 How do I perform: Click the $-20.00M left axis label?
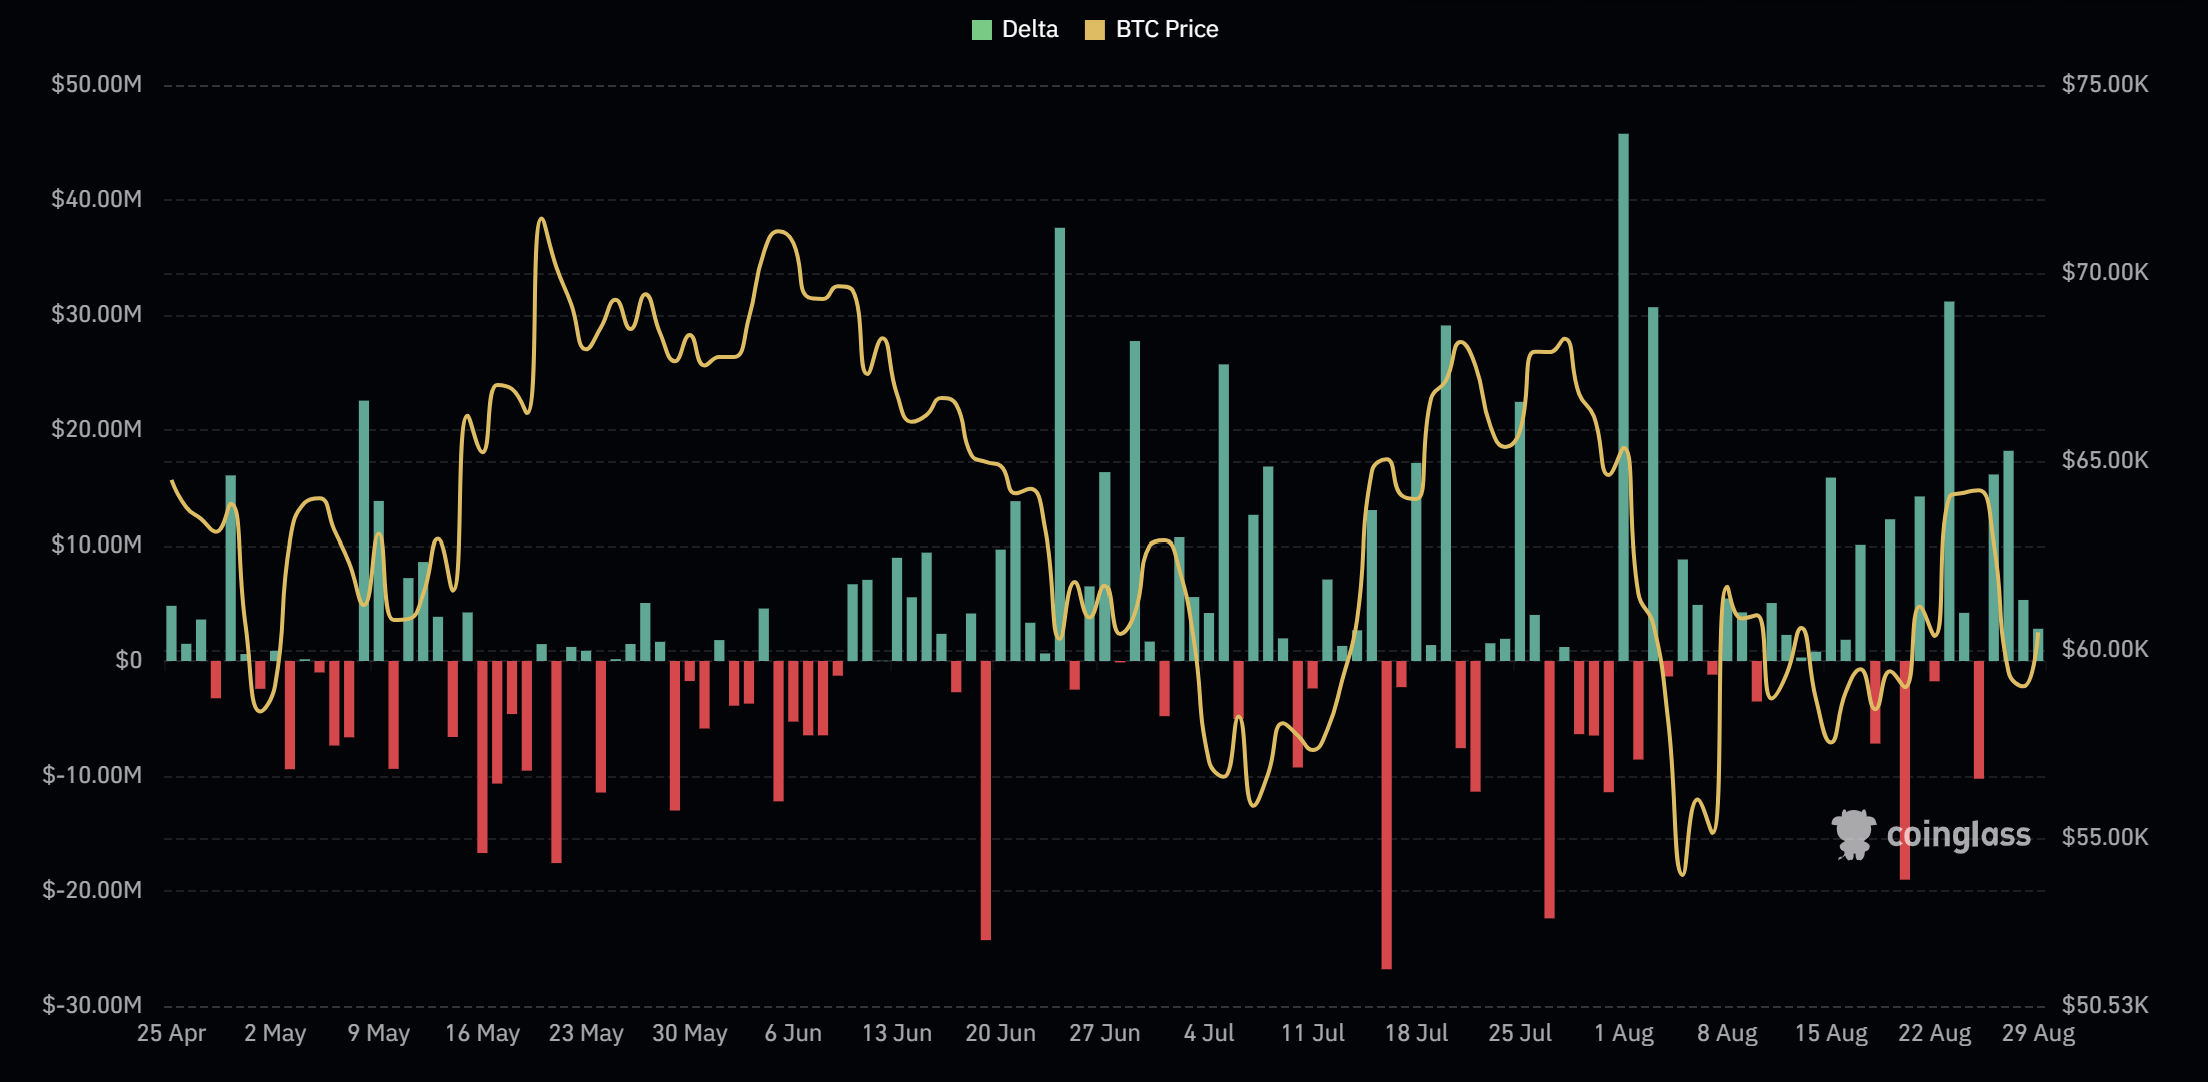pyautogui.click(x=92, y=890)
